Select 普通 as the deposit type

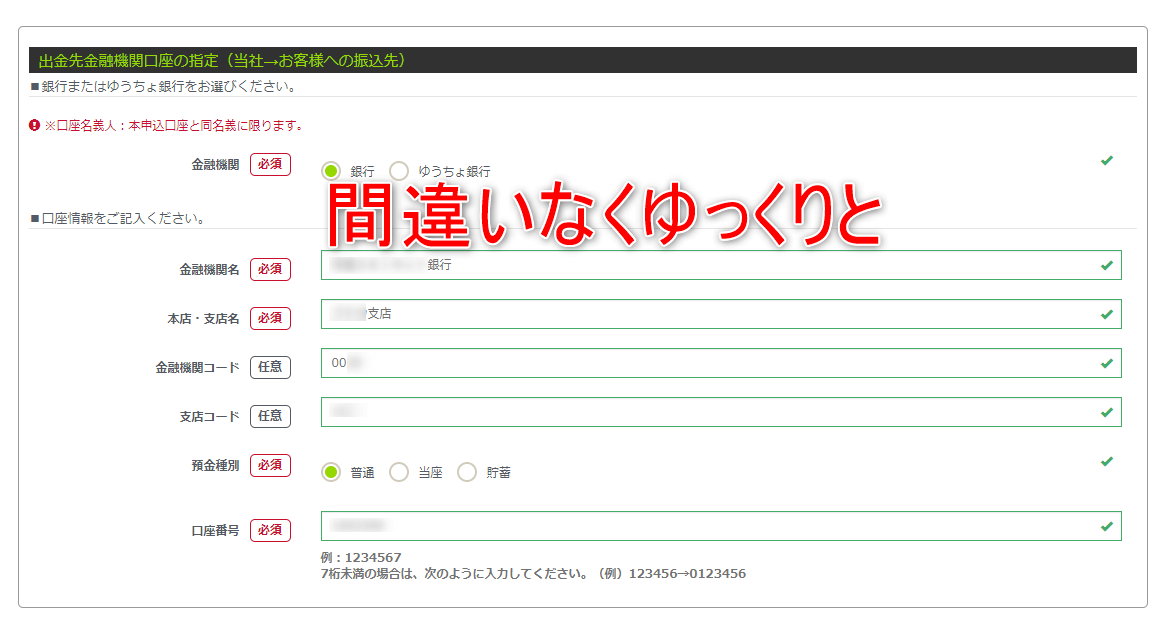point(331,472)
